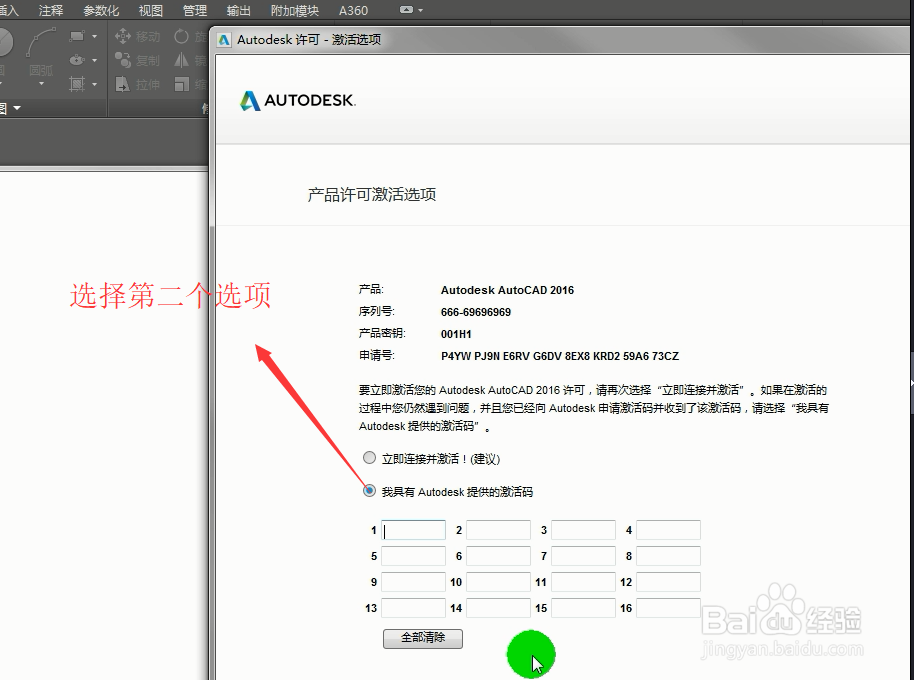
Task: Click activation code field 5
Action: 413,556
